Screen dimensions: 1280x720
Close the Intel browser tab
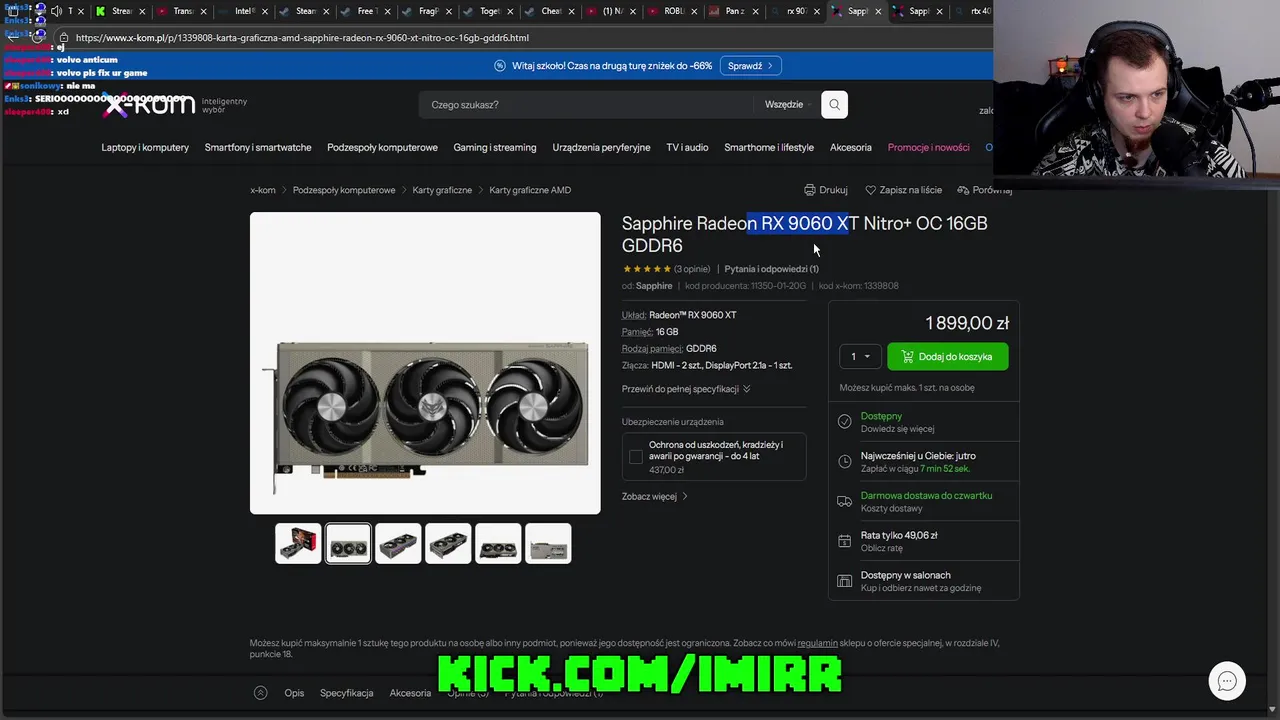266,11
